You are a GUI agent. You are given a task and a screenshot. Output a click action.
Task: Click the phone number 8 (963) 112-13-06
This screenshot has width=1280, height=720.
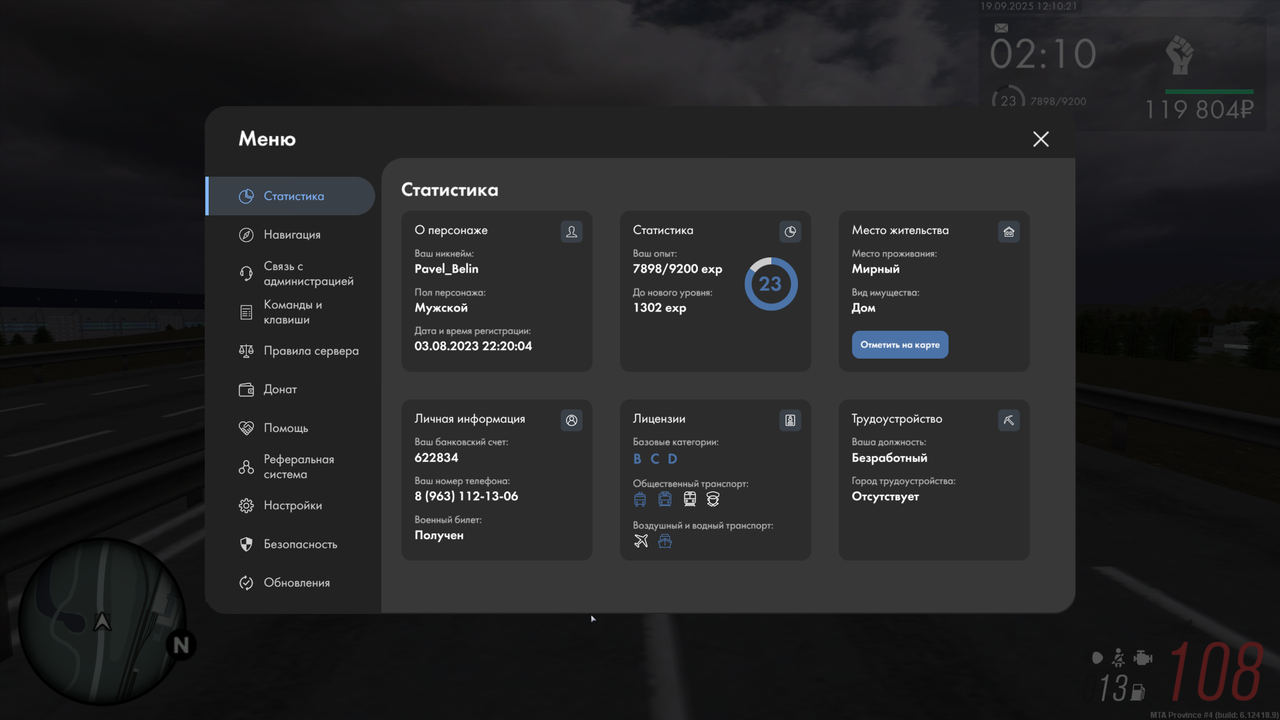tap(467, 497)
